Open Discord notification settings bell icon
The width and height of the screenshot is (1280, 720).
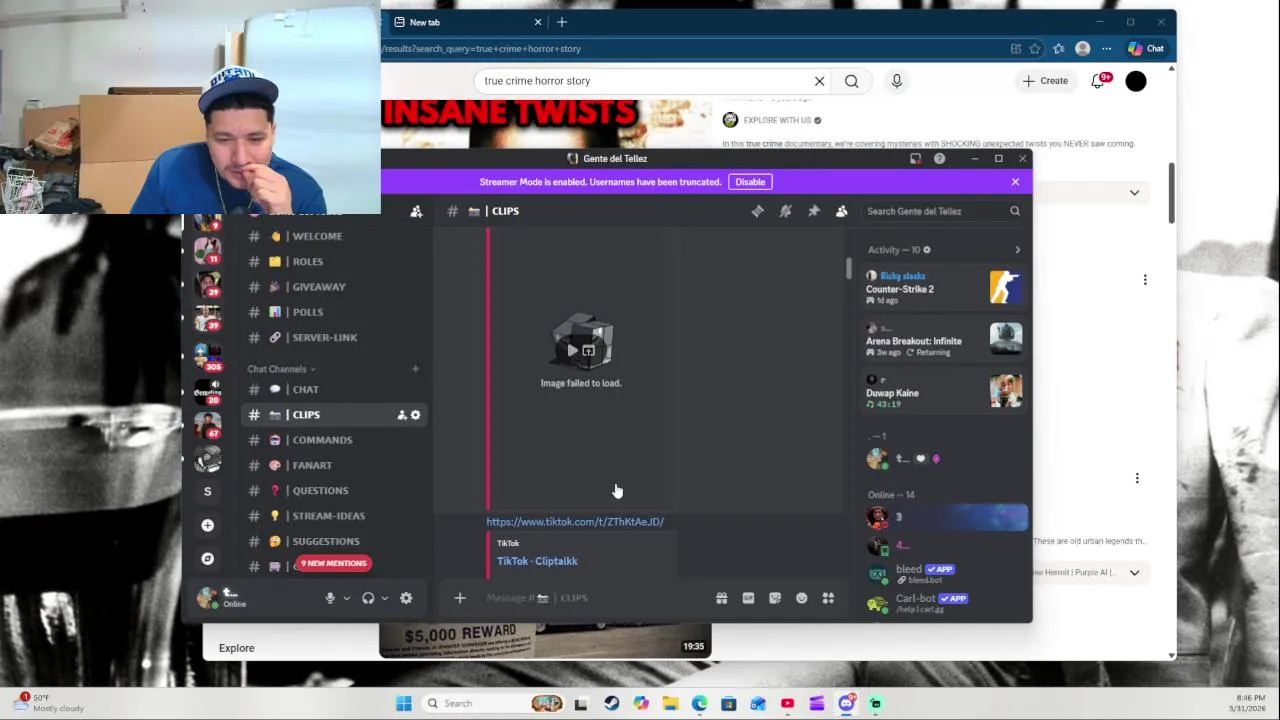(x=785, y=211)
